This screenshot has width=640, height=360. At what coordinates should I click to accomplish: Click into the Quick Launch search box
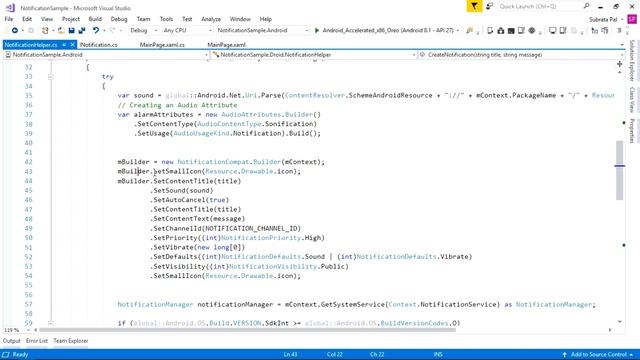click(x=540, y=6)
